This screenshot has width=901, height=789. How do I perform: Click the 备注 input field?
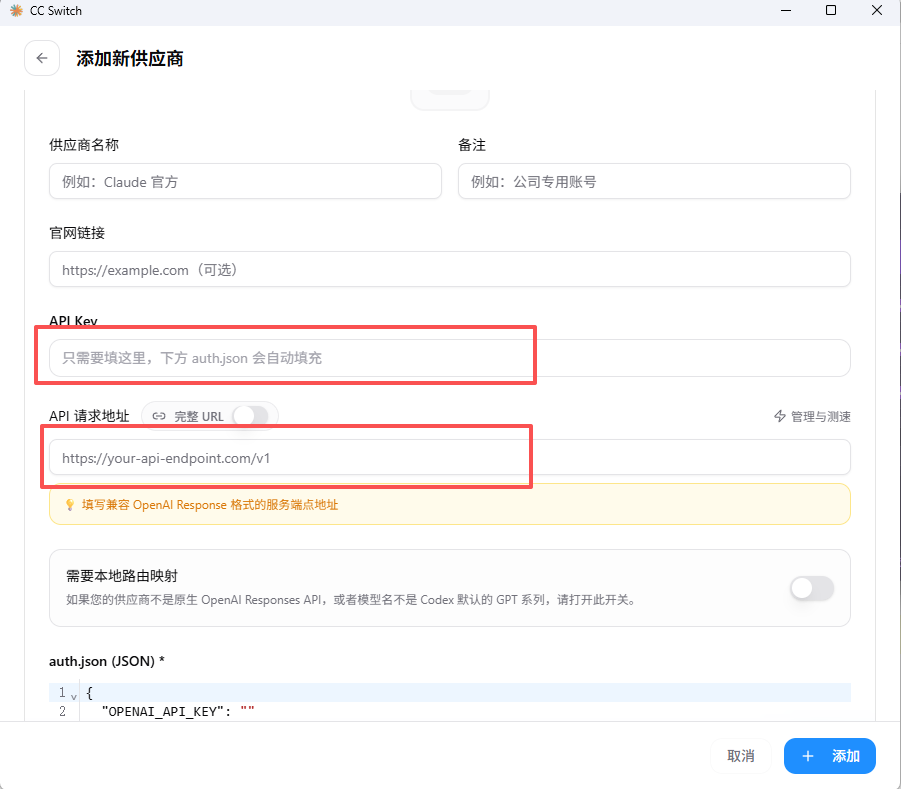click(654, 182)
